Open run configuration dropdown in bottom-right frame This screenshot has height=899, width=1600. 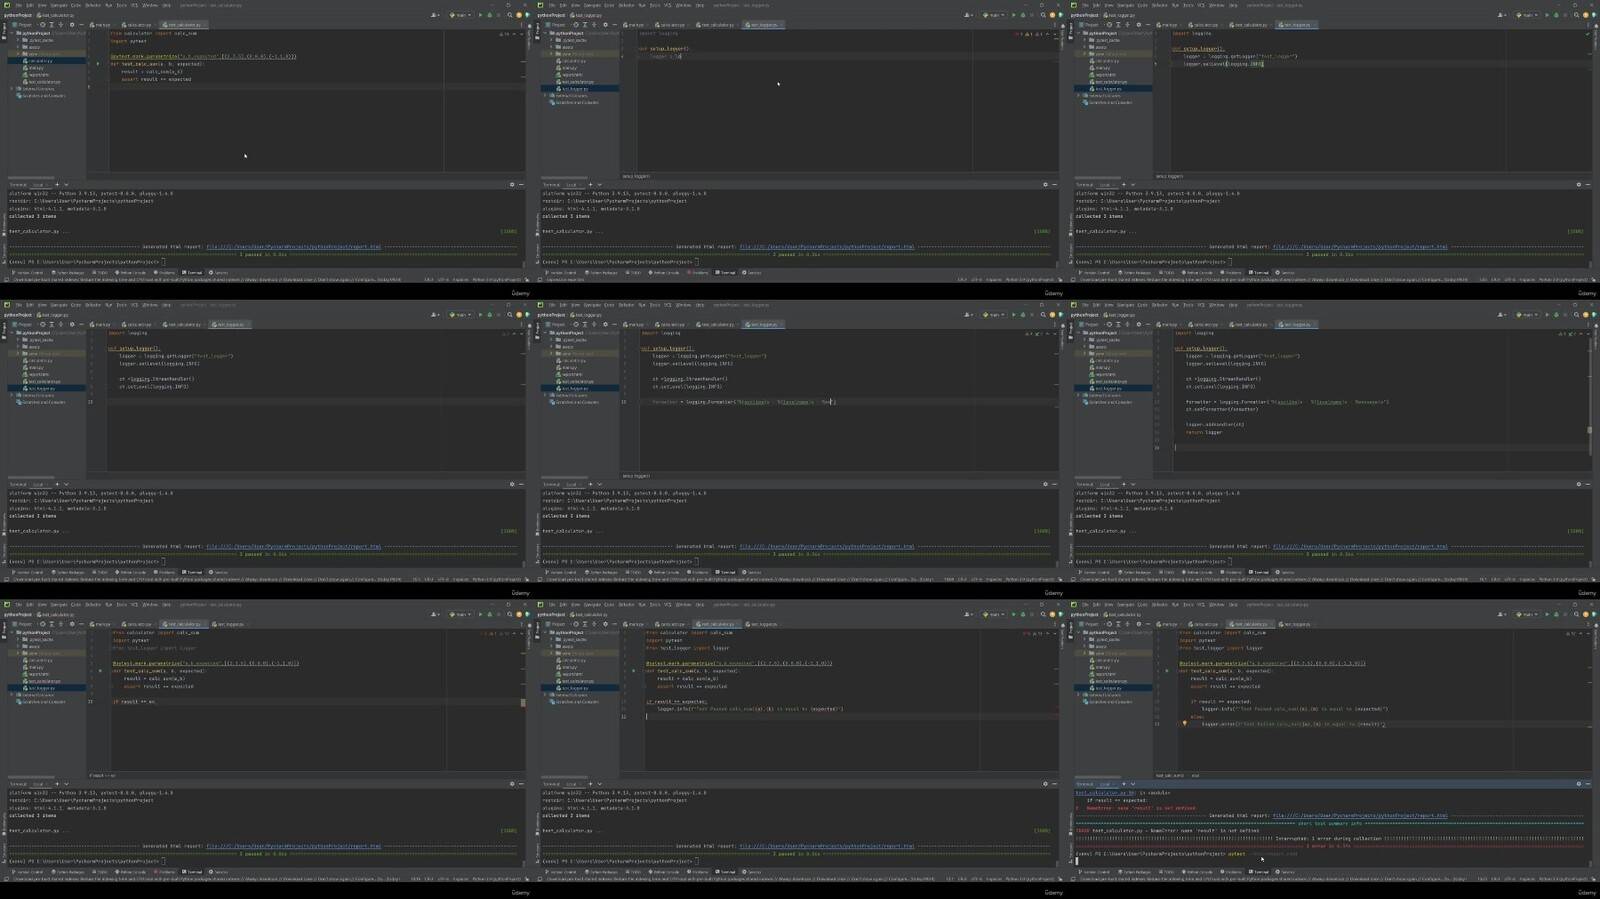tap(1528, 615)
